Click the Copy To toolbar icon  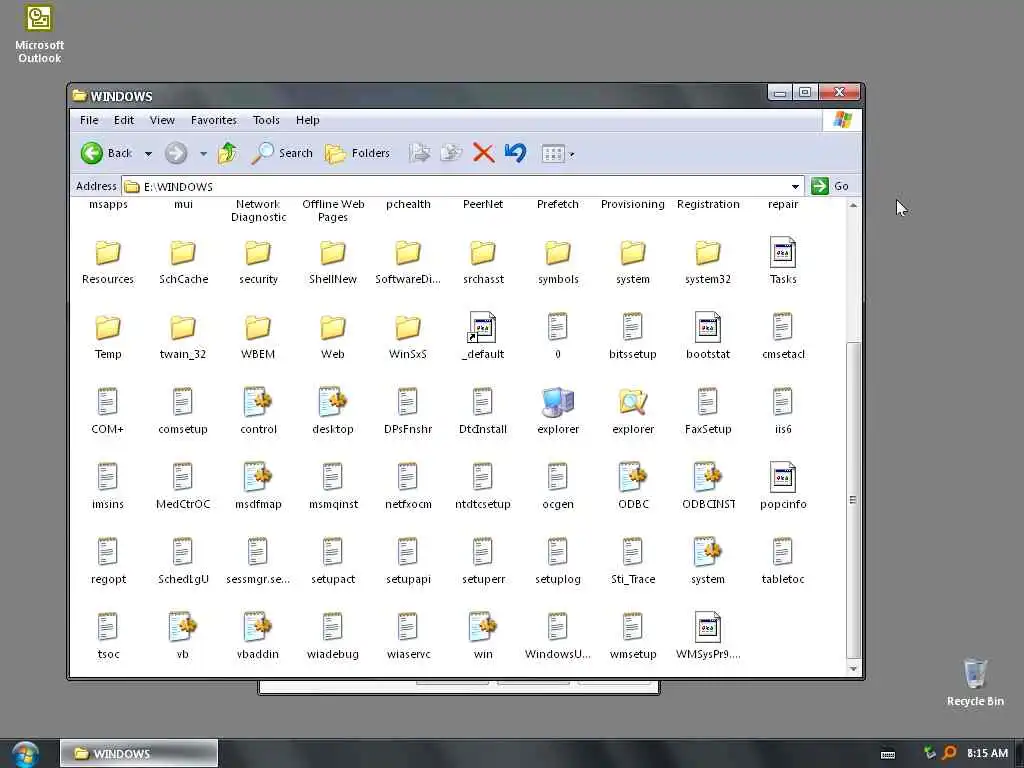pyautogui.click(x=451, y=153)
